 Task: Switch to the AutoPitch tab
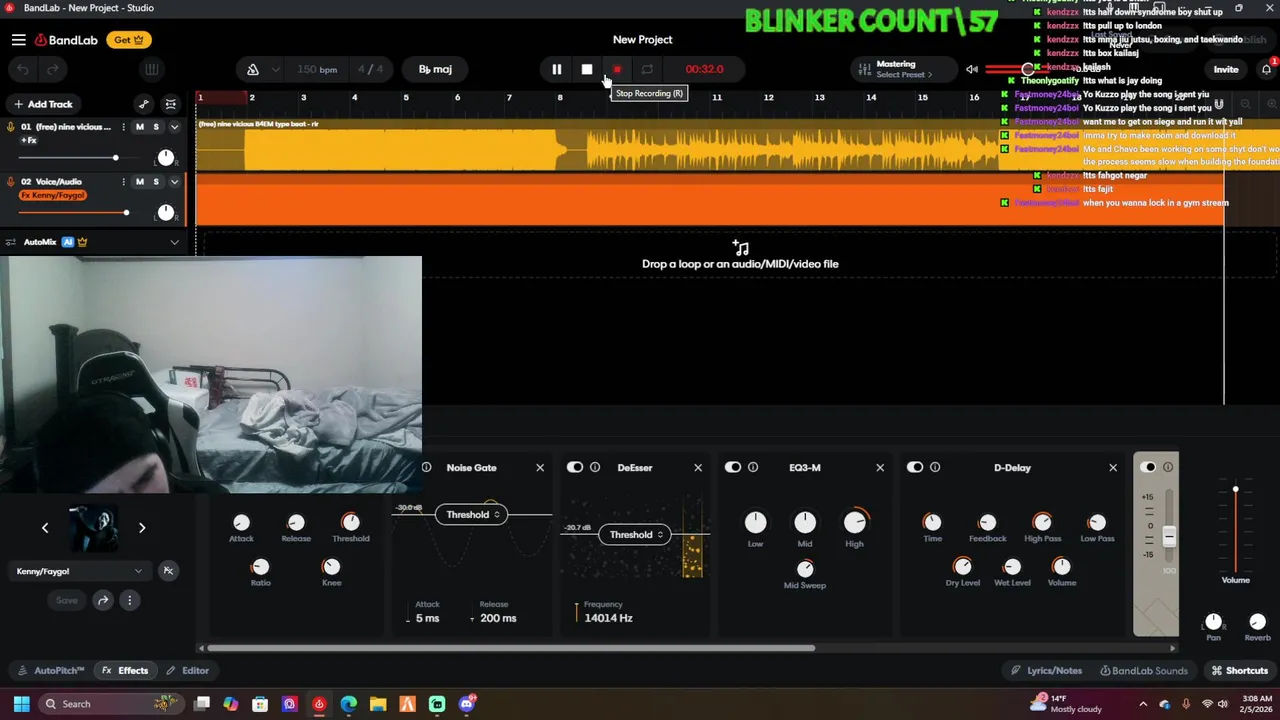pyautogui.click(x=52, y=671)
